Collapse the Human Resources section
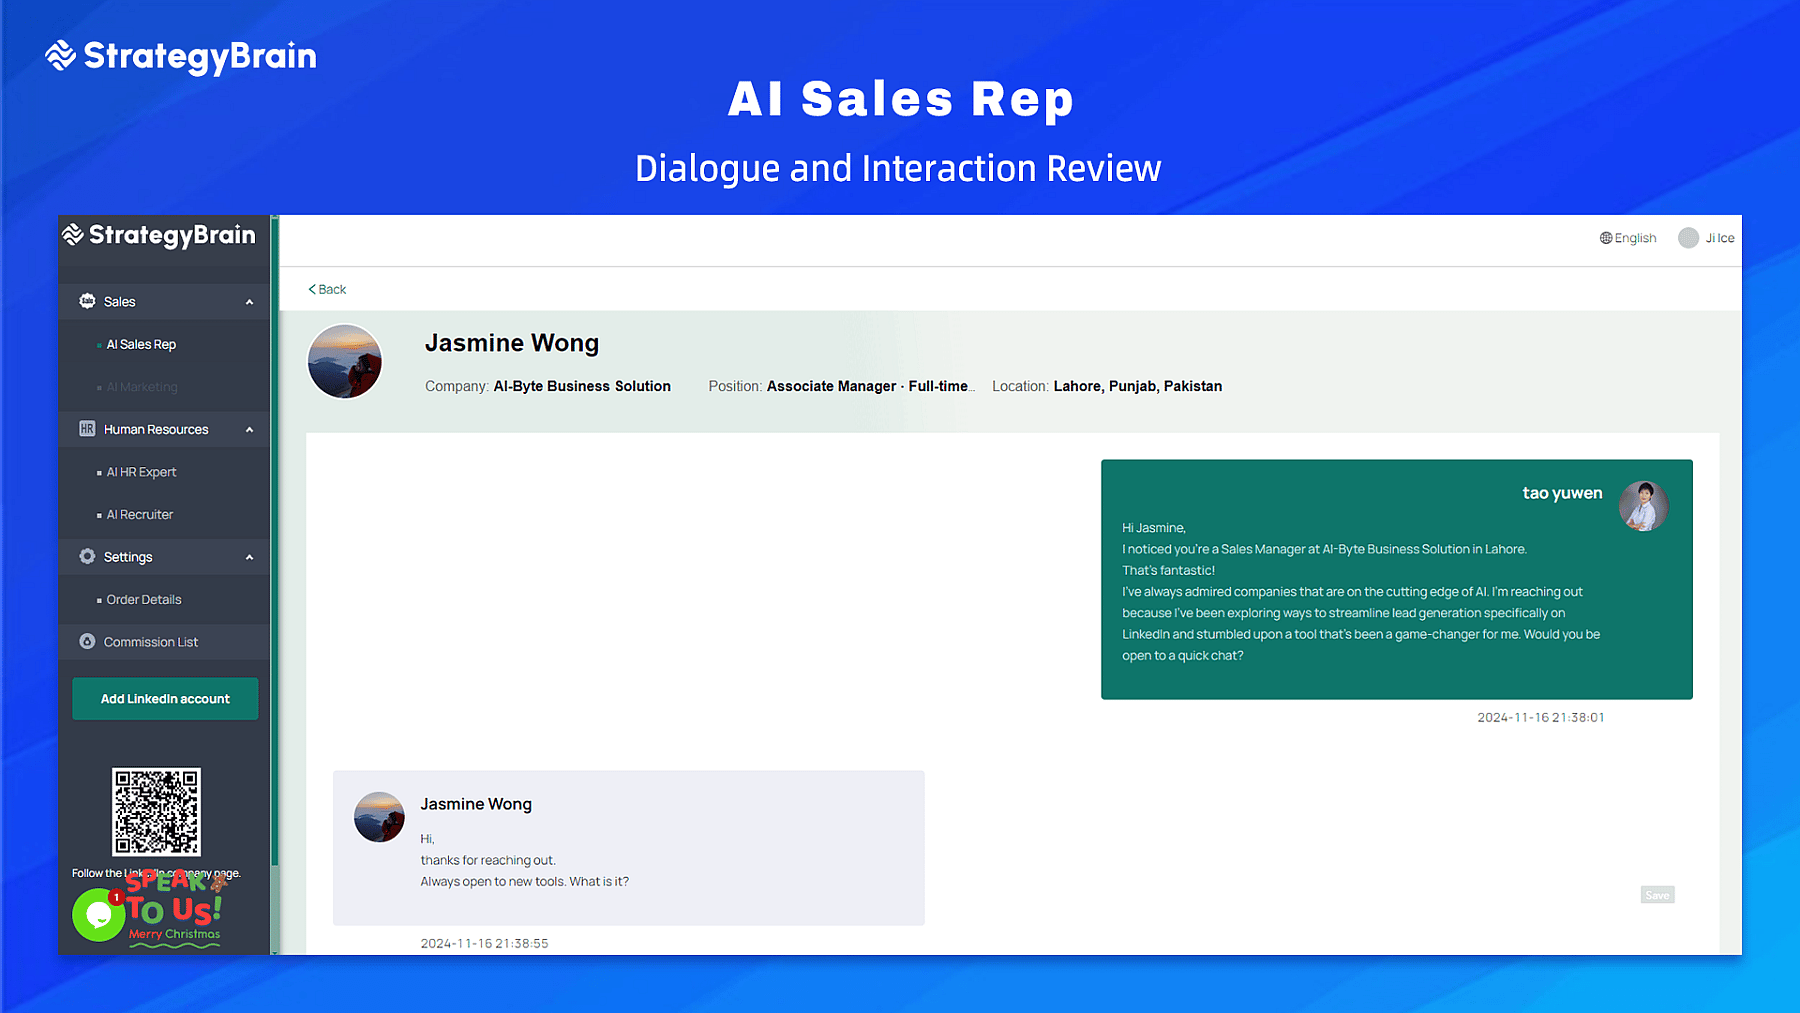The width and height of the screenshot is (1800, 1013). tap(250, 429)
